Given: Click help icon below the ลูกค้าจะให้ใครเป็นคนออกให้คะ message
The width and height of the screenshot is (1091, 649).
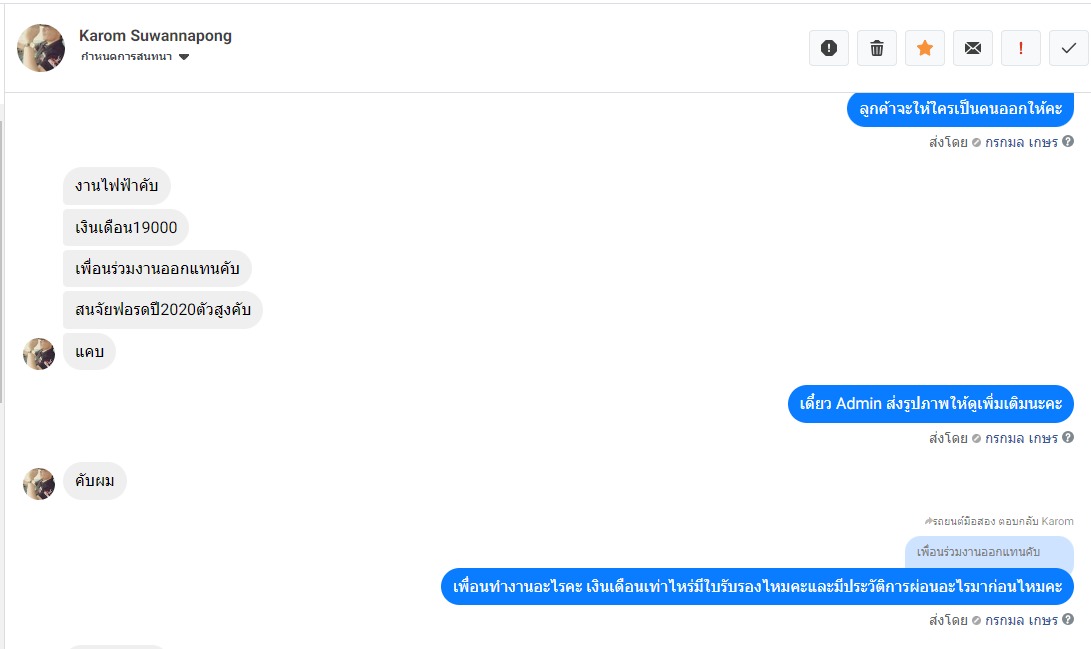Looking at the screenshot, I should pyautogui.click(x=1068, y=142).
